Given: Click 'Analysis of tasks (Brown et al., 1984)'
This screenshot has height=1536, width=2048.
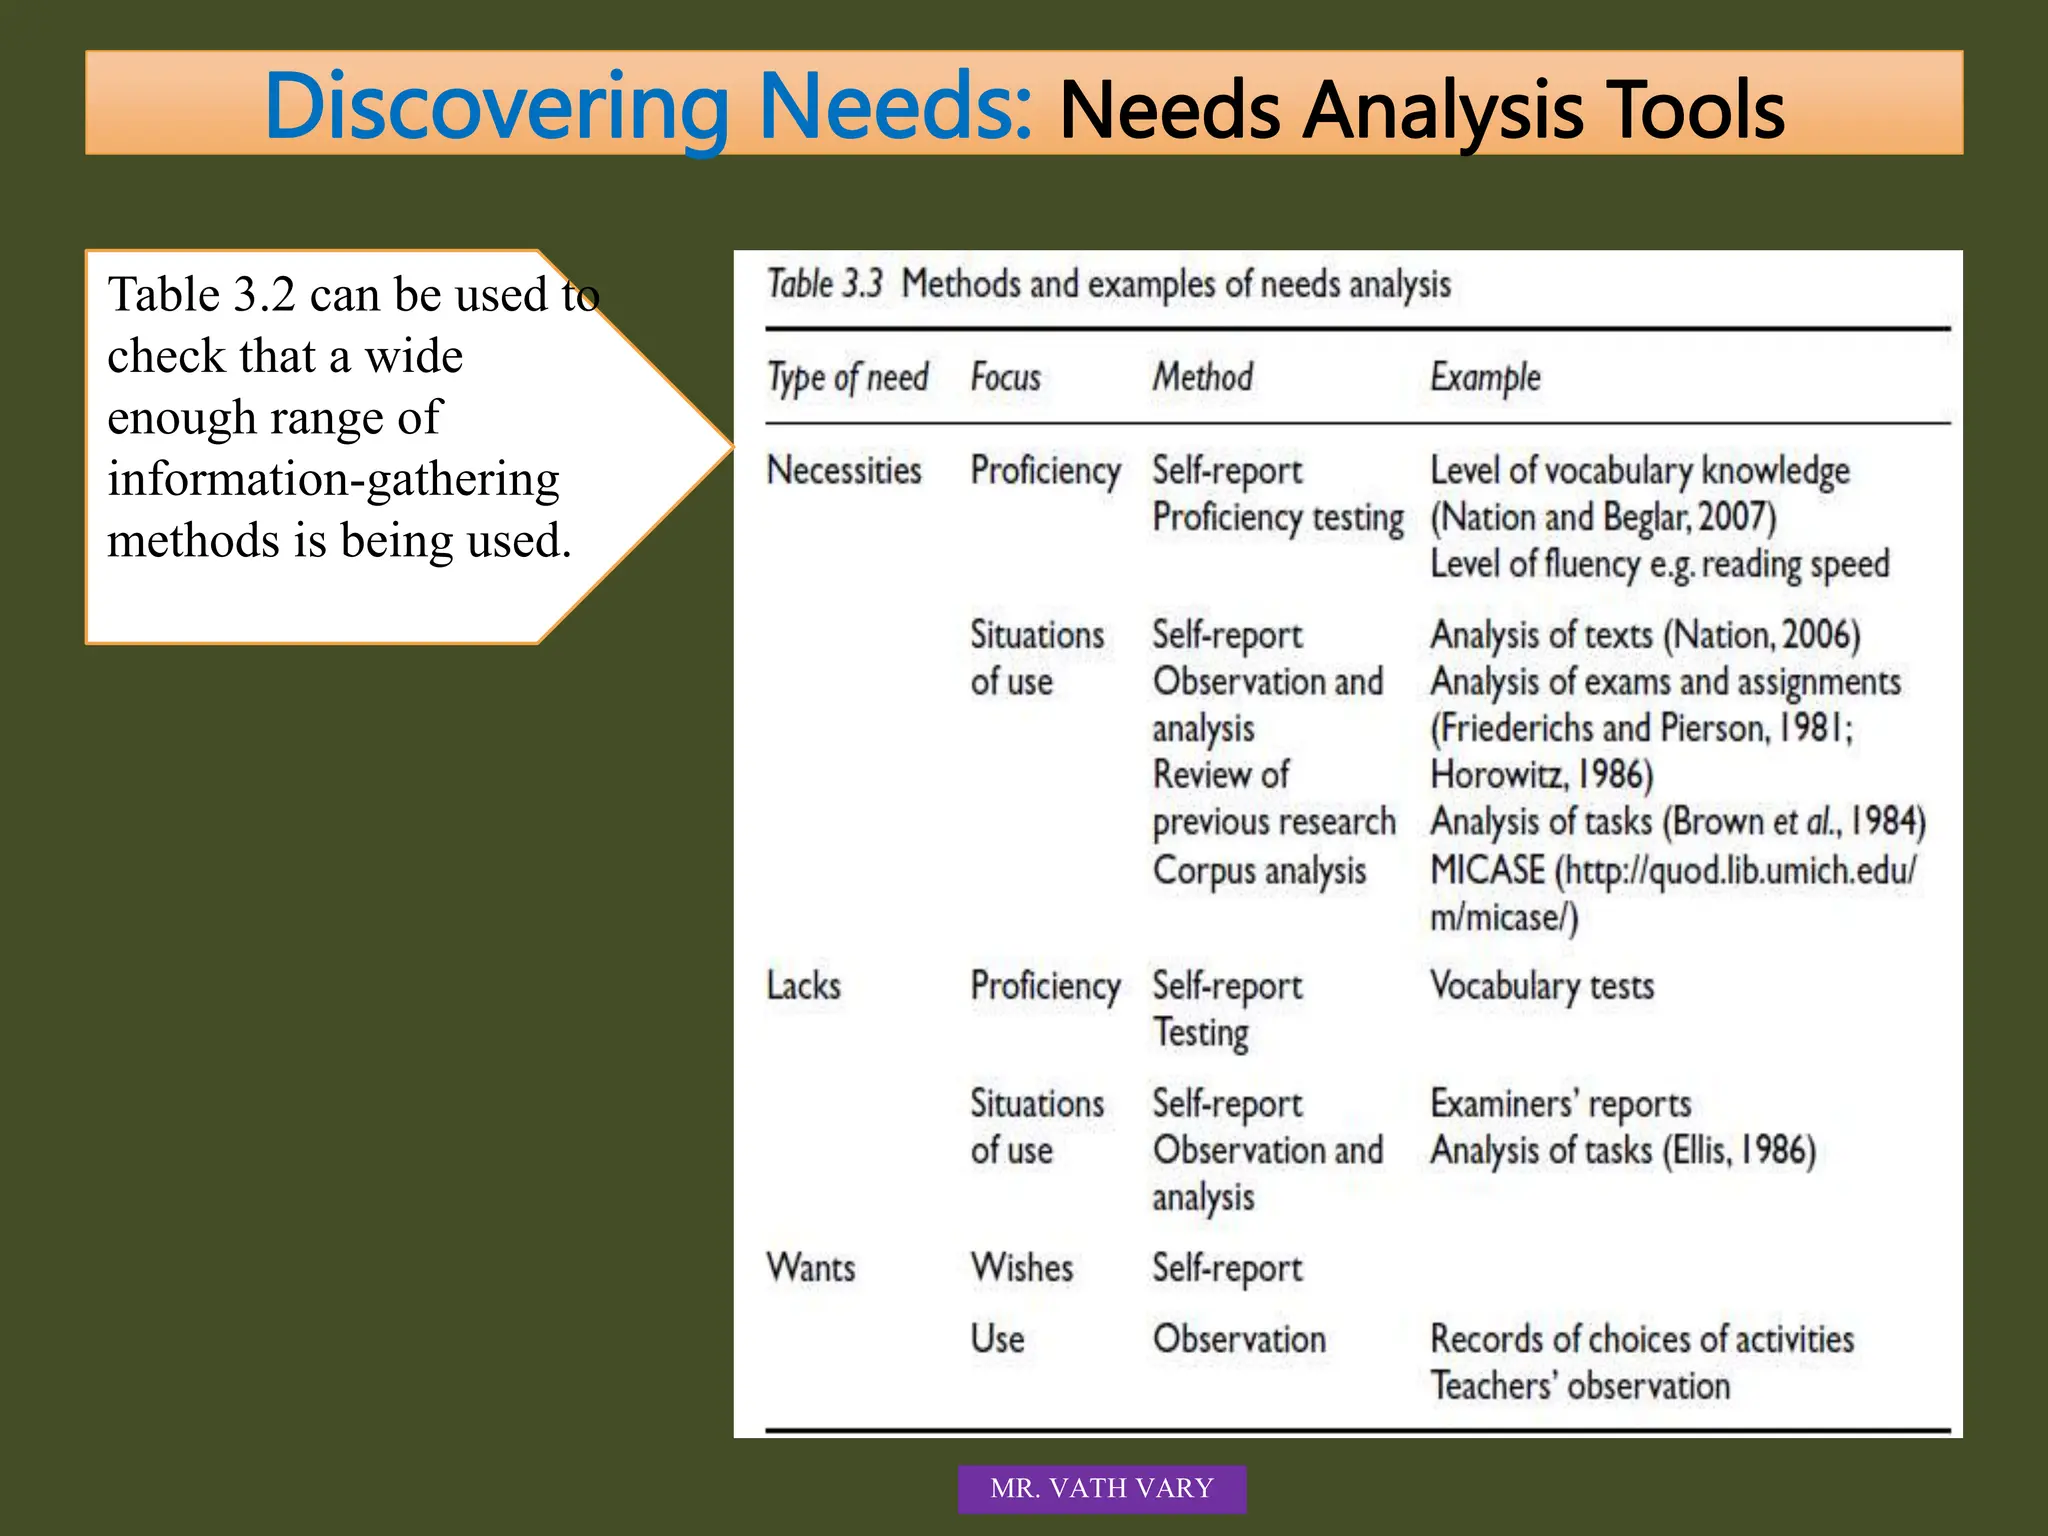Looking at the screenshot, I should pyautogui.click(x=1678, y=822).
